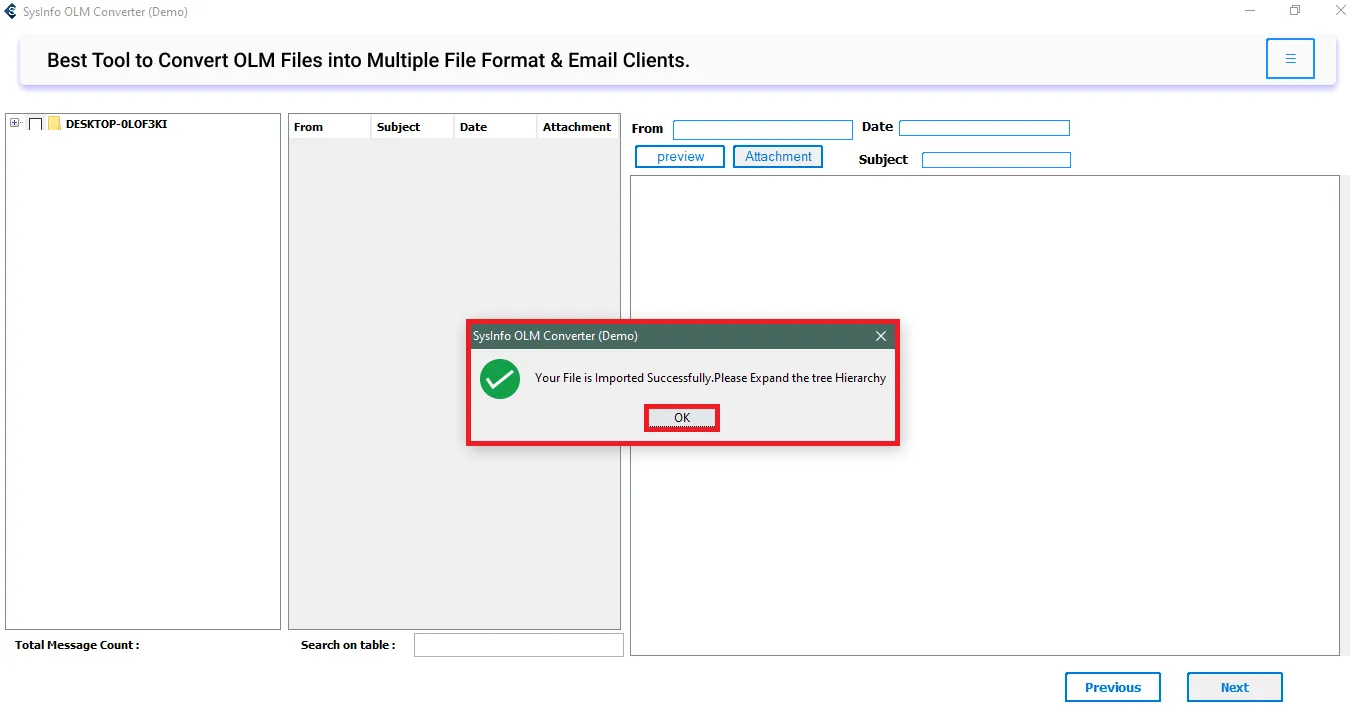The image size is (1366, 728).
Task: Check the DESKTOP-0LOF3KI folder checkbox
Action: click(x=36, y=124)
